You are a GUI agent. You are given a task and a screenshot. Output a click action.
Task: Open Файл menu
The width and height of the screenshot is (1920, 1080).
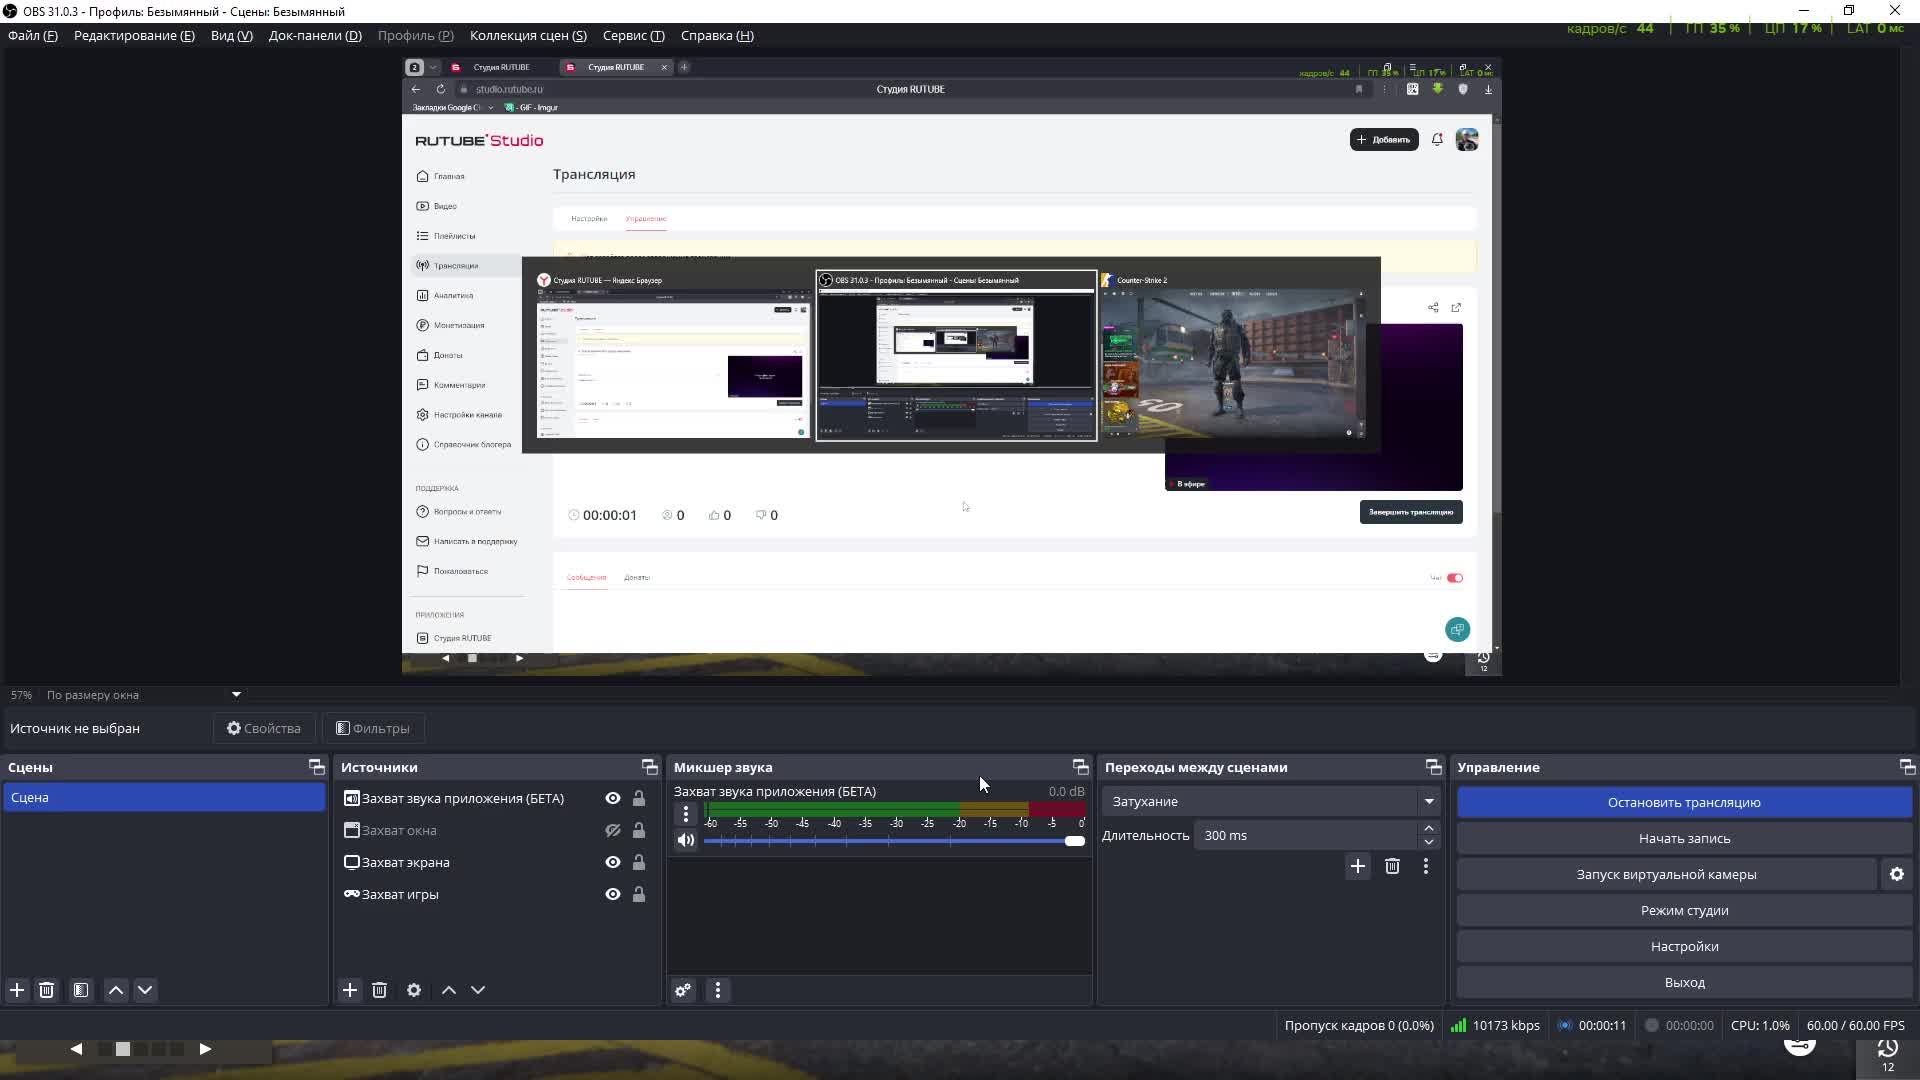33,35
